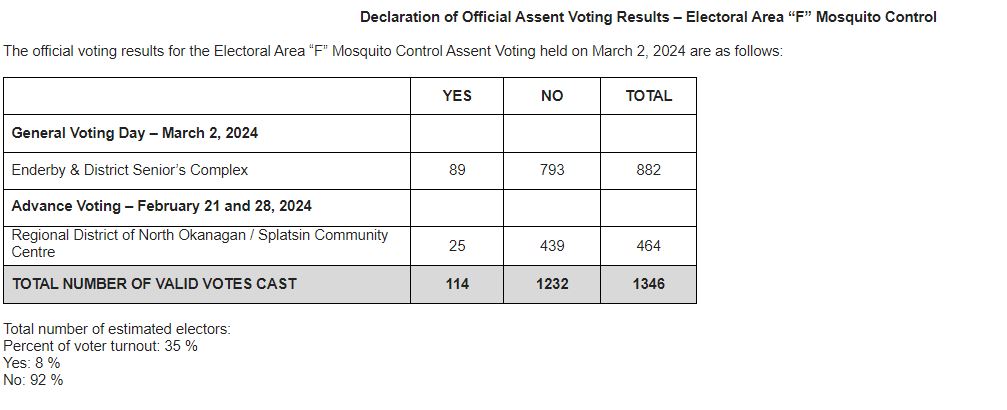
Task: Select the 793 no votes cell
Action: point(552,170)
